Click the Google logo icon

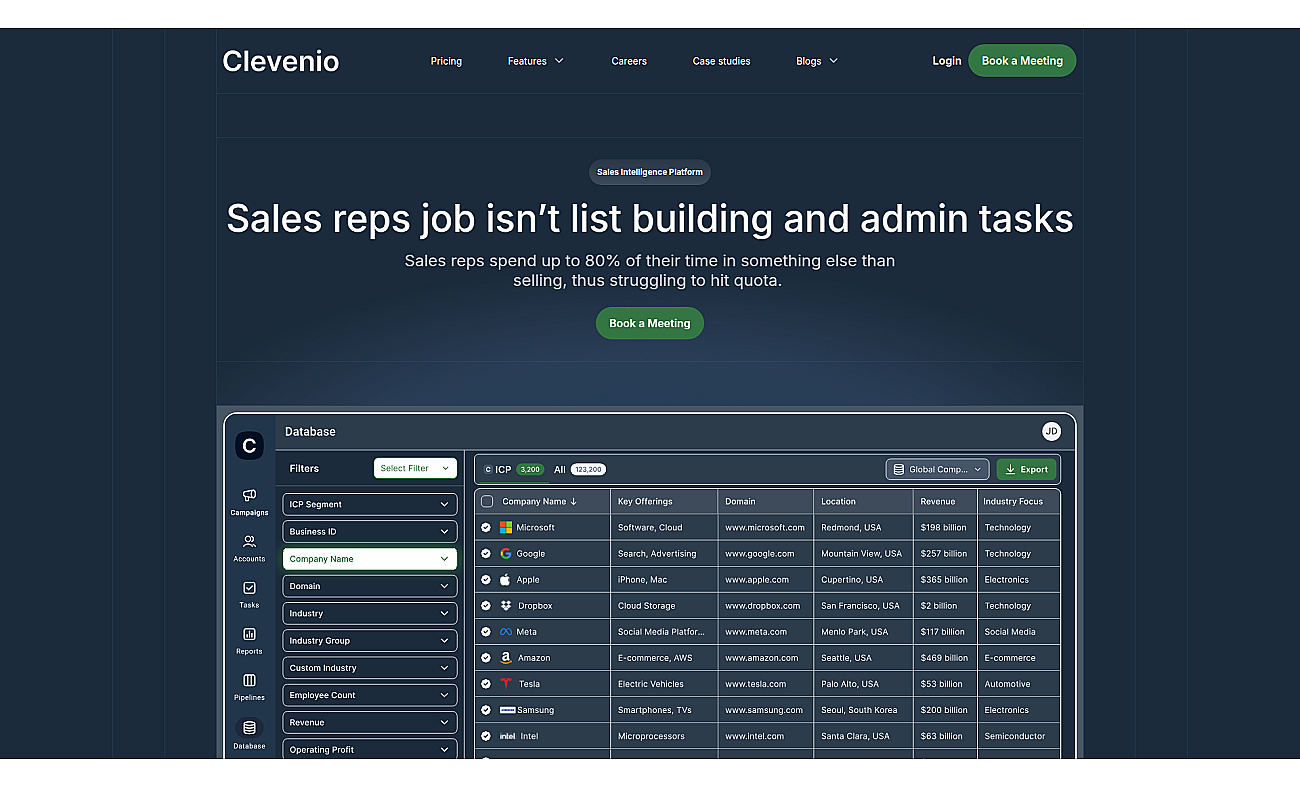506,553
